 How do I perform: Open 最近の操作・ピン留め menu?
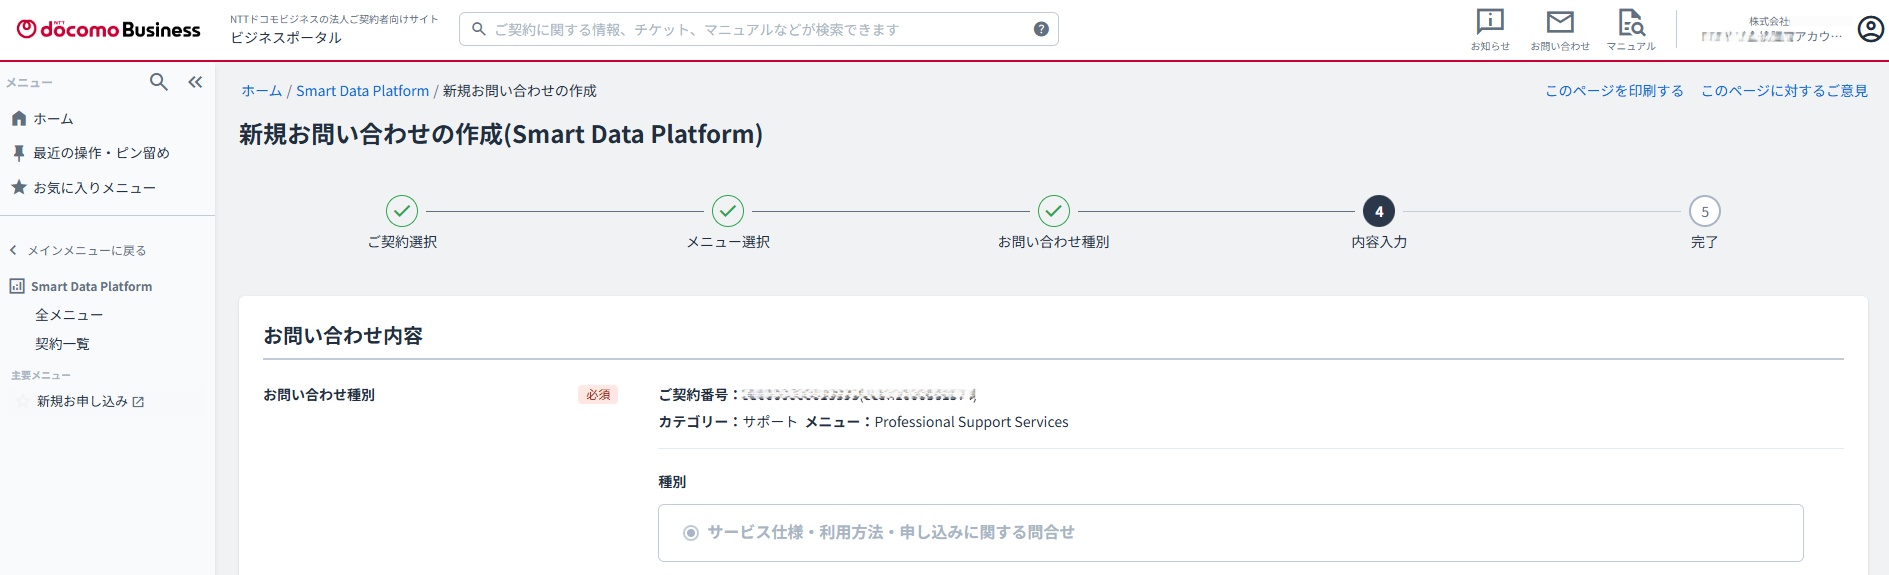pyautogui.click(x=101, y=153)
